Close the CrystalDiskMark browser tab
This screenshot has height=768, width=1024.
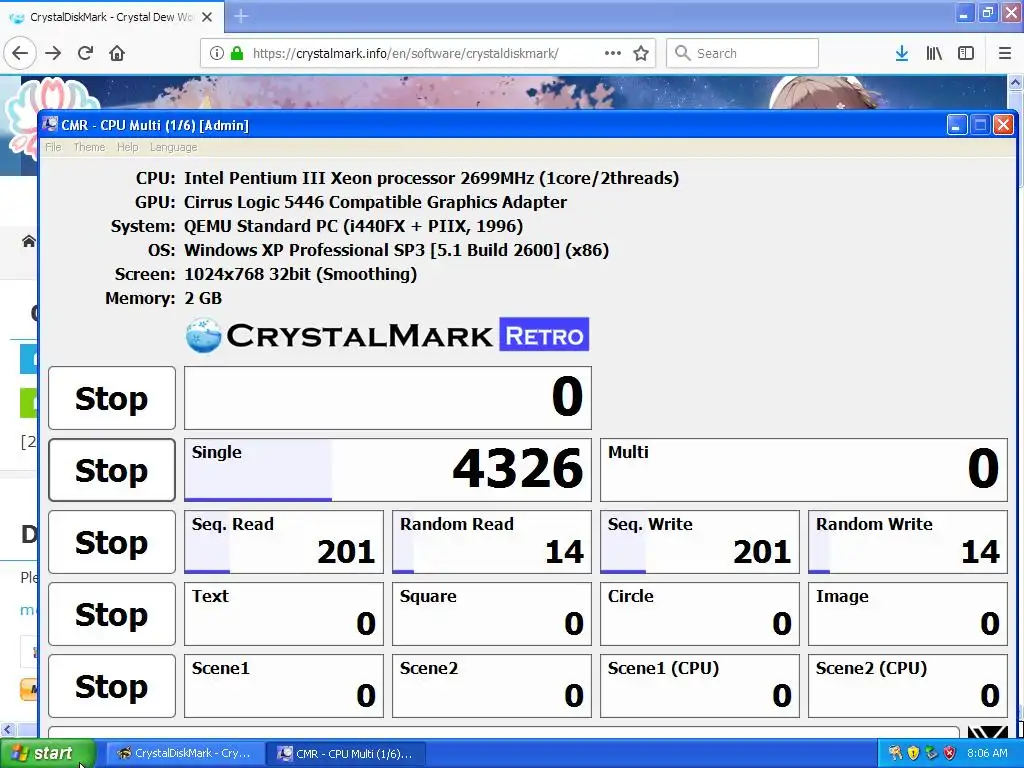click(x=207, y=17)
